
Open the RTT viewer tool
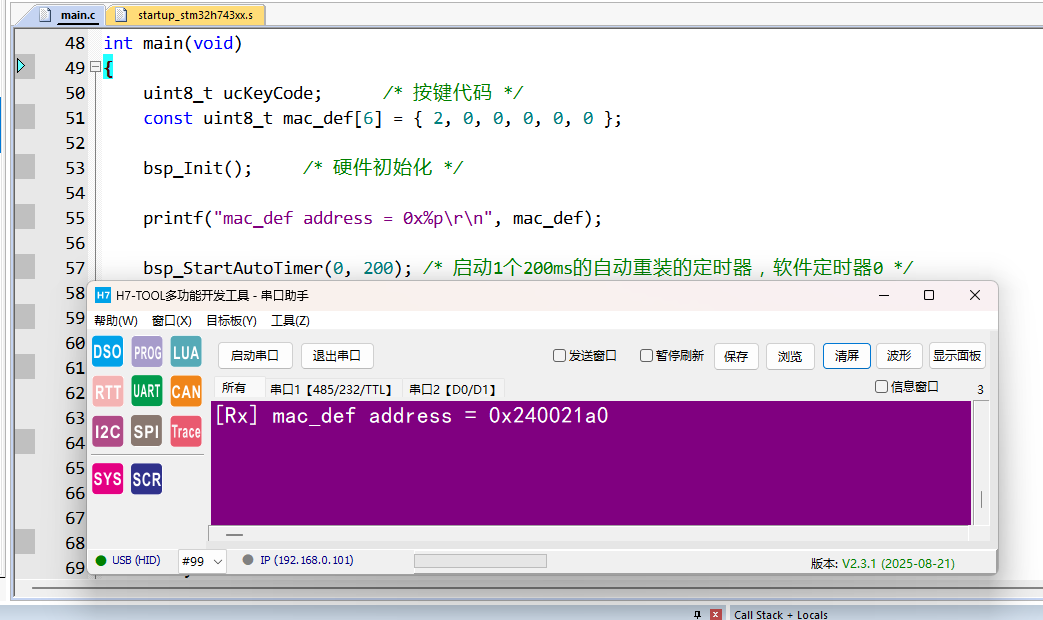pyautogui.click(x=107, y=391)
